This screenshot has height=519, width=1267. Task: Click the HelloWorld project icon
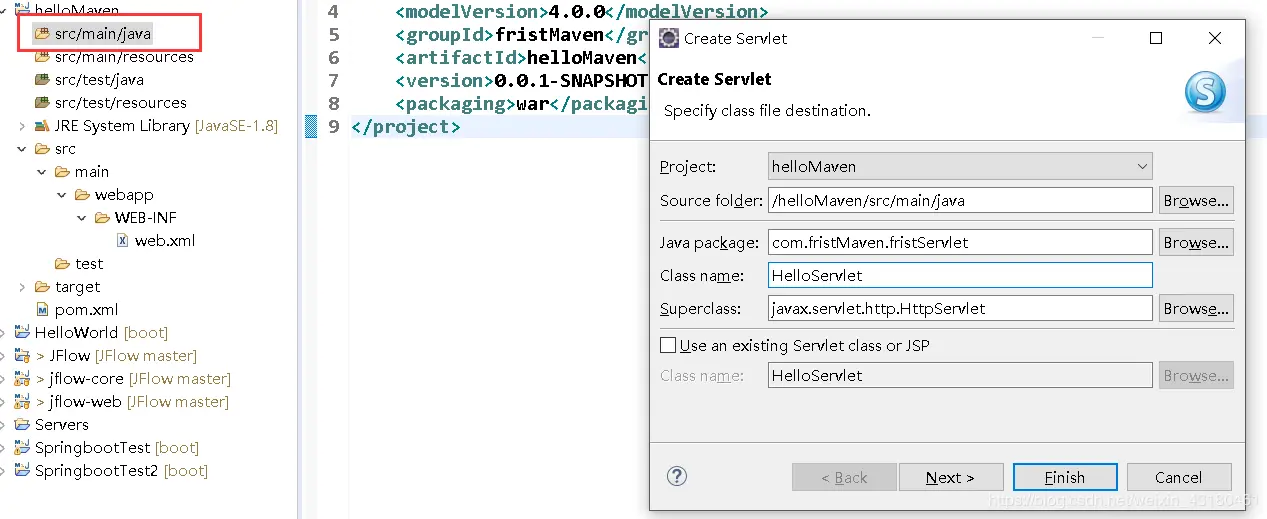(x=22, y=333)
